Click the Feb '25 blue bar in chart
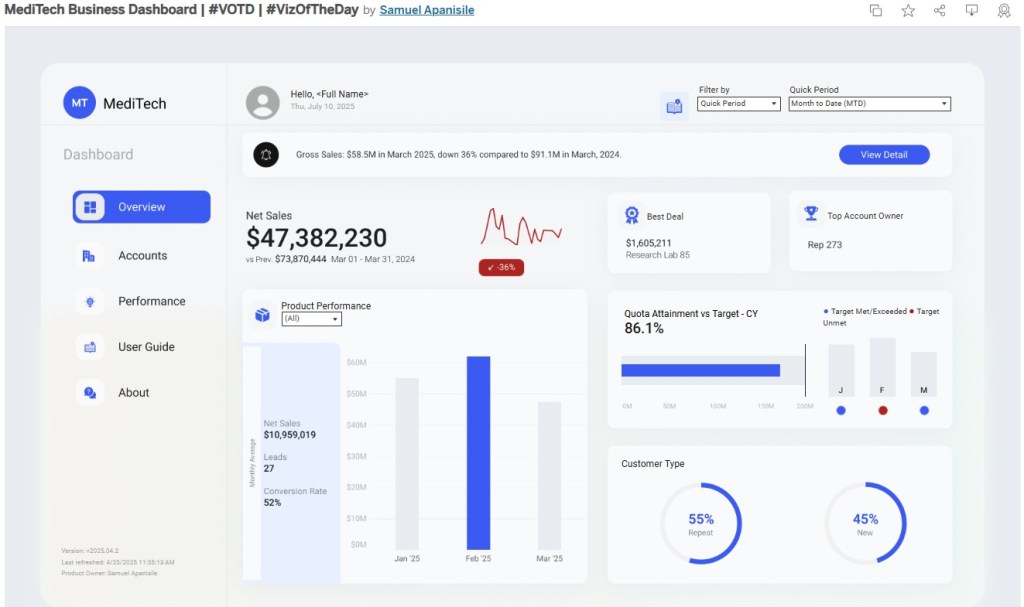This screenshot has height=607, width=1024. pos(478,452)
